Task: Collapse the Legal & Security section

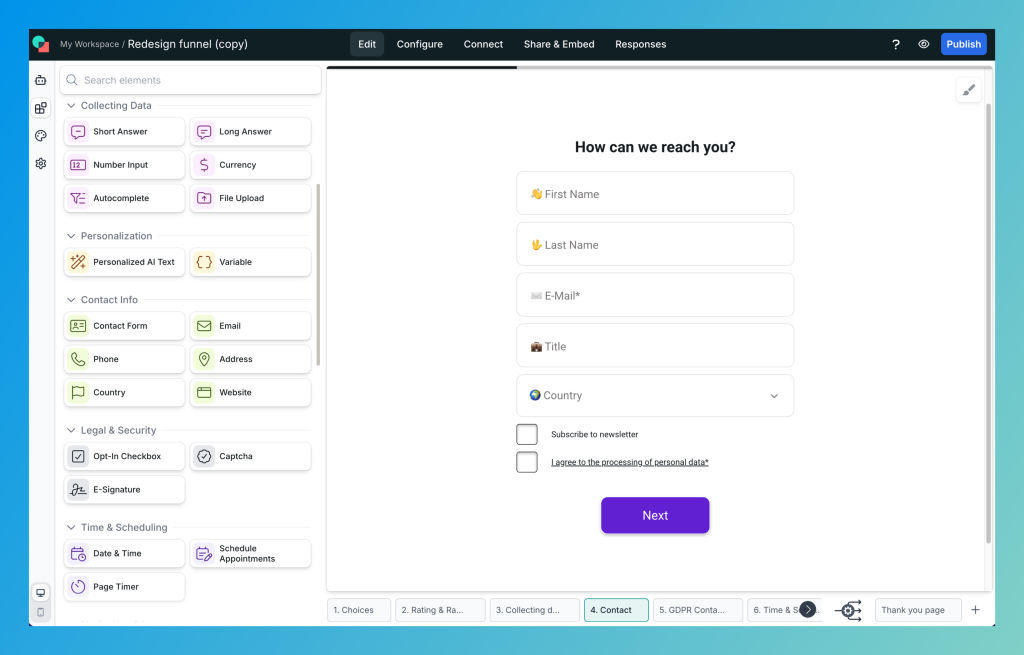Action: tap(70, 430)
